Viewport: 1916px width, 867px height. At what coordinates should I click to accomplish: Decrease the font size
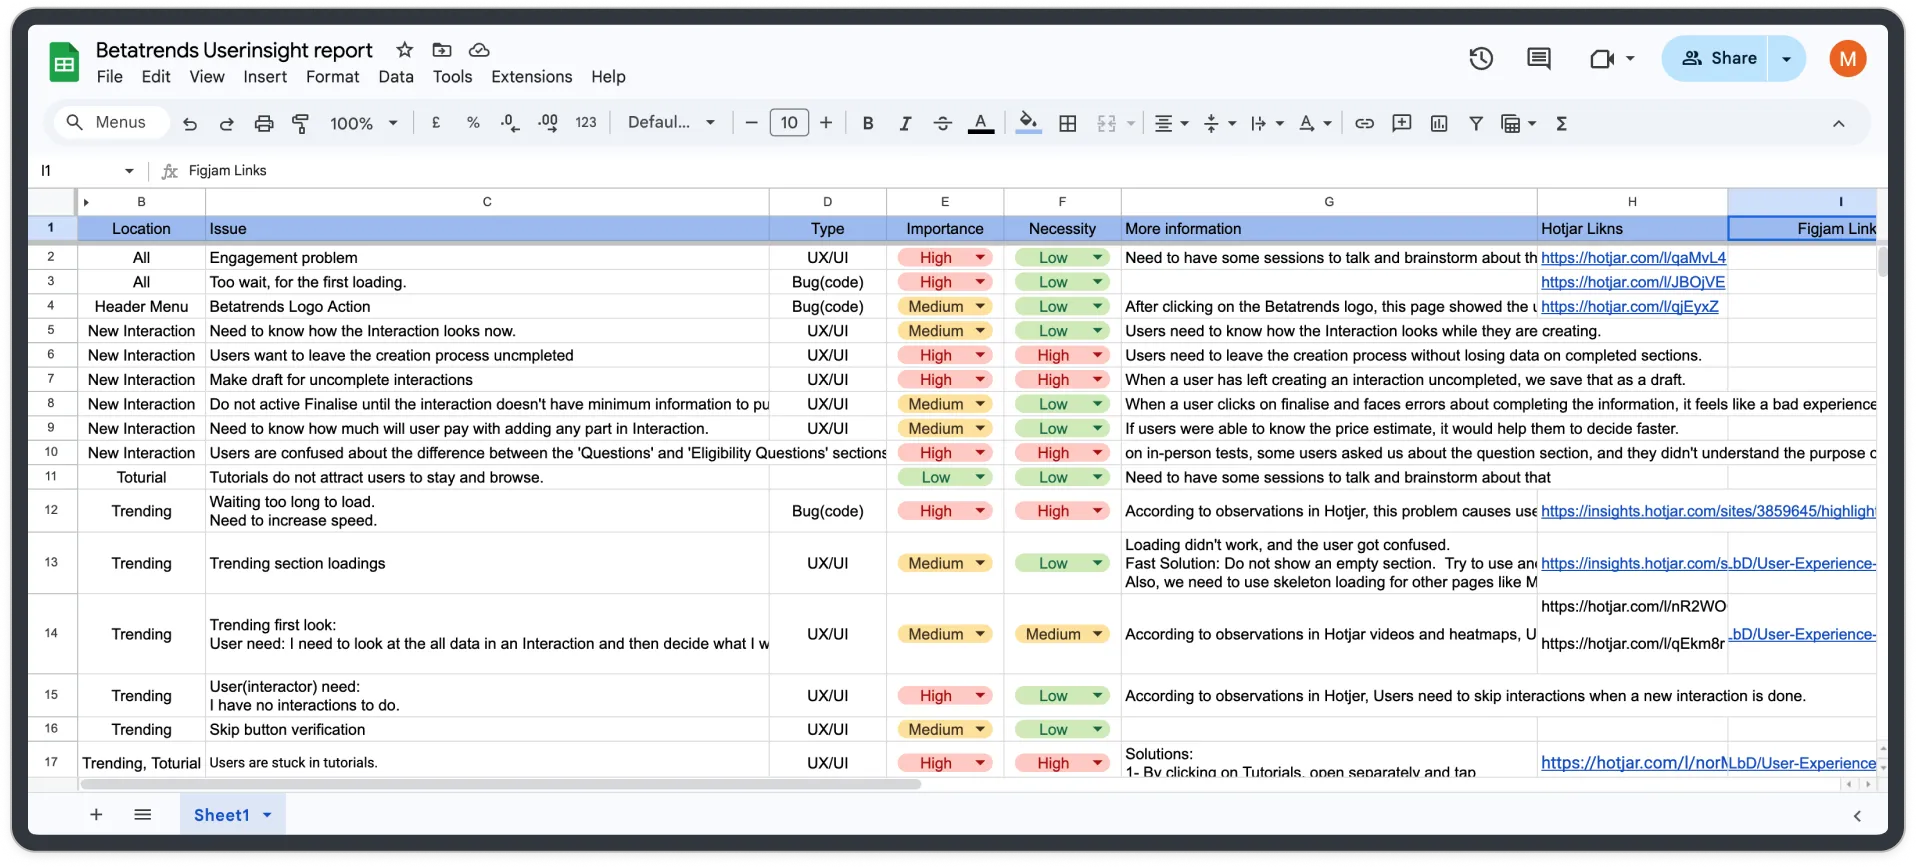[x=752, y=123]
